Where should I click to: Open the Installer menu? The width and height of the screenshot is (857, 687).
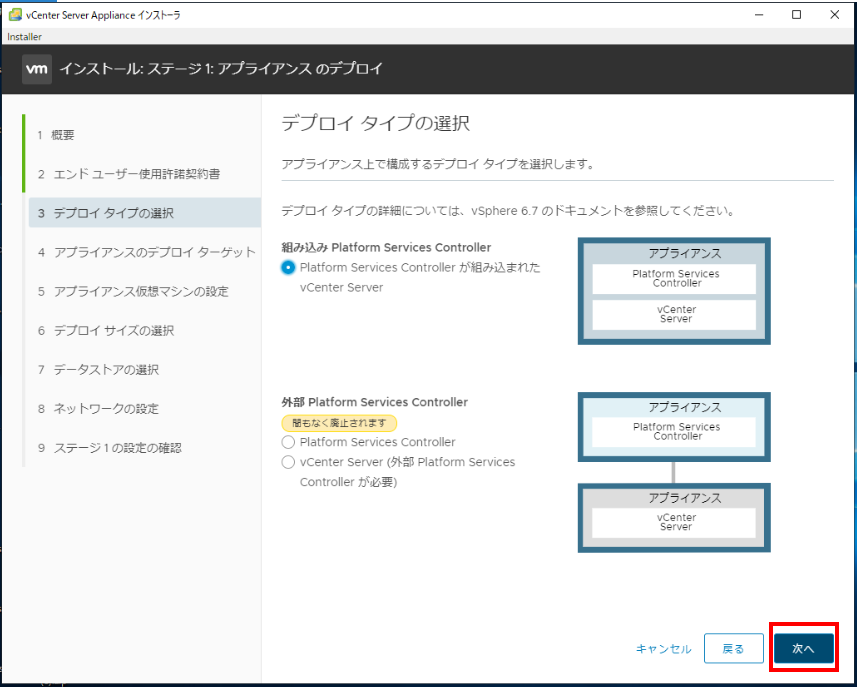(x=24, y=37)
